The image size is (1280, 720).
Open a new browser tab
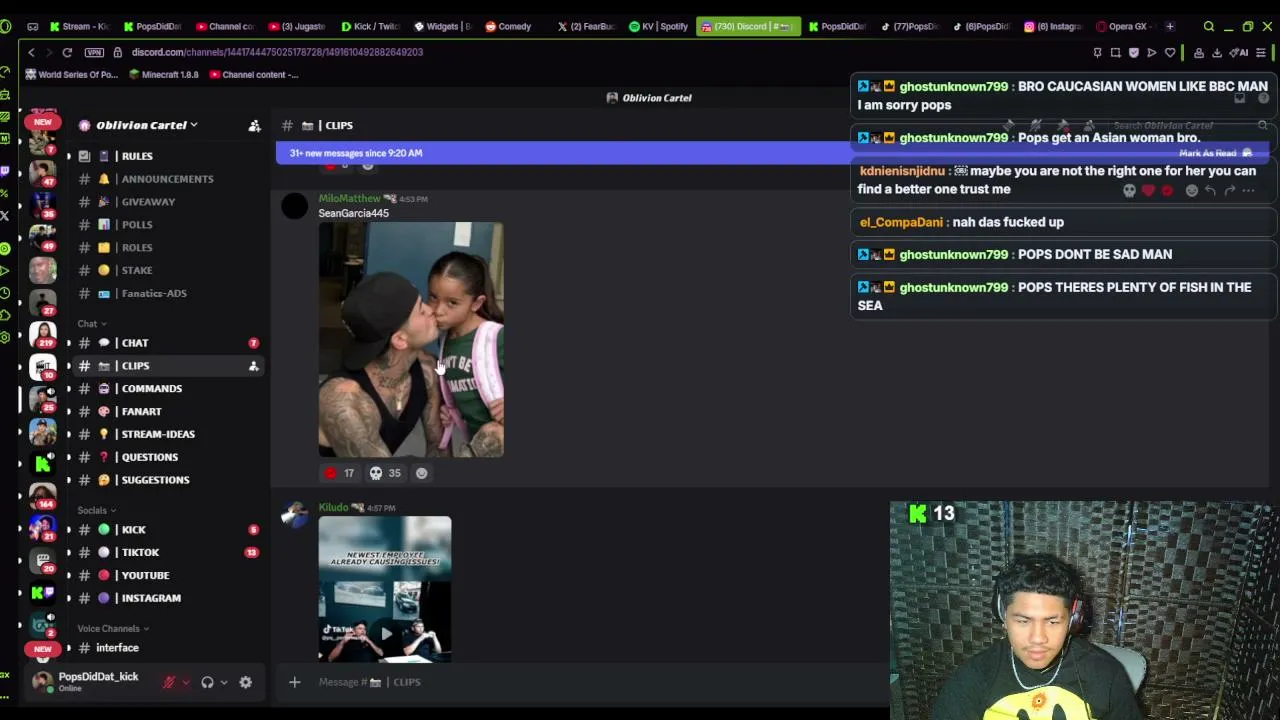tap(1170, 27)
